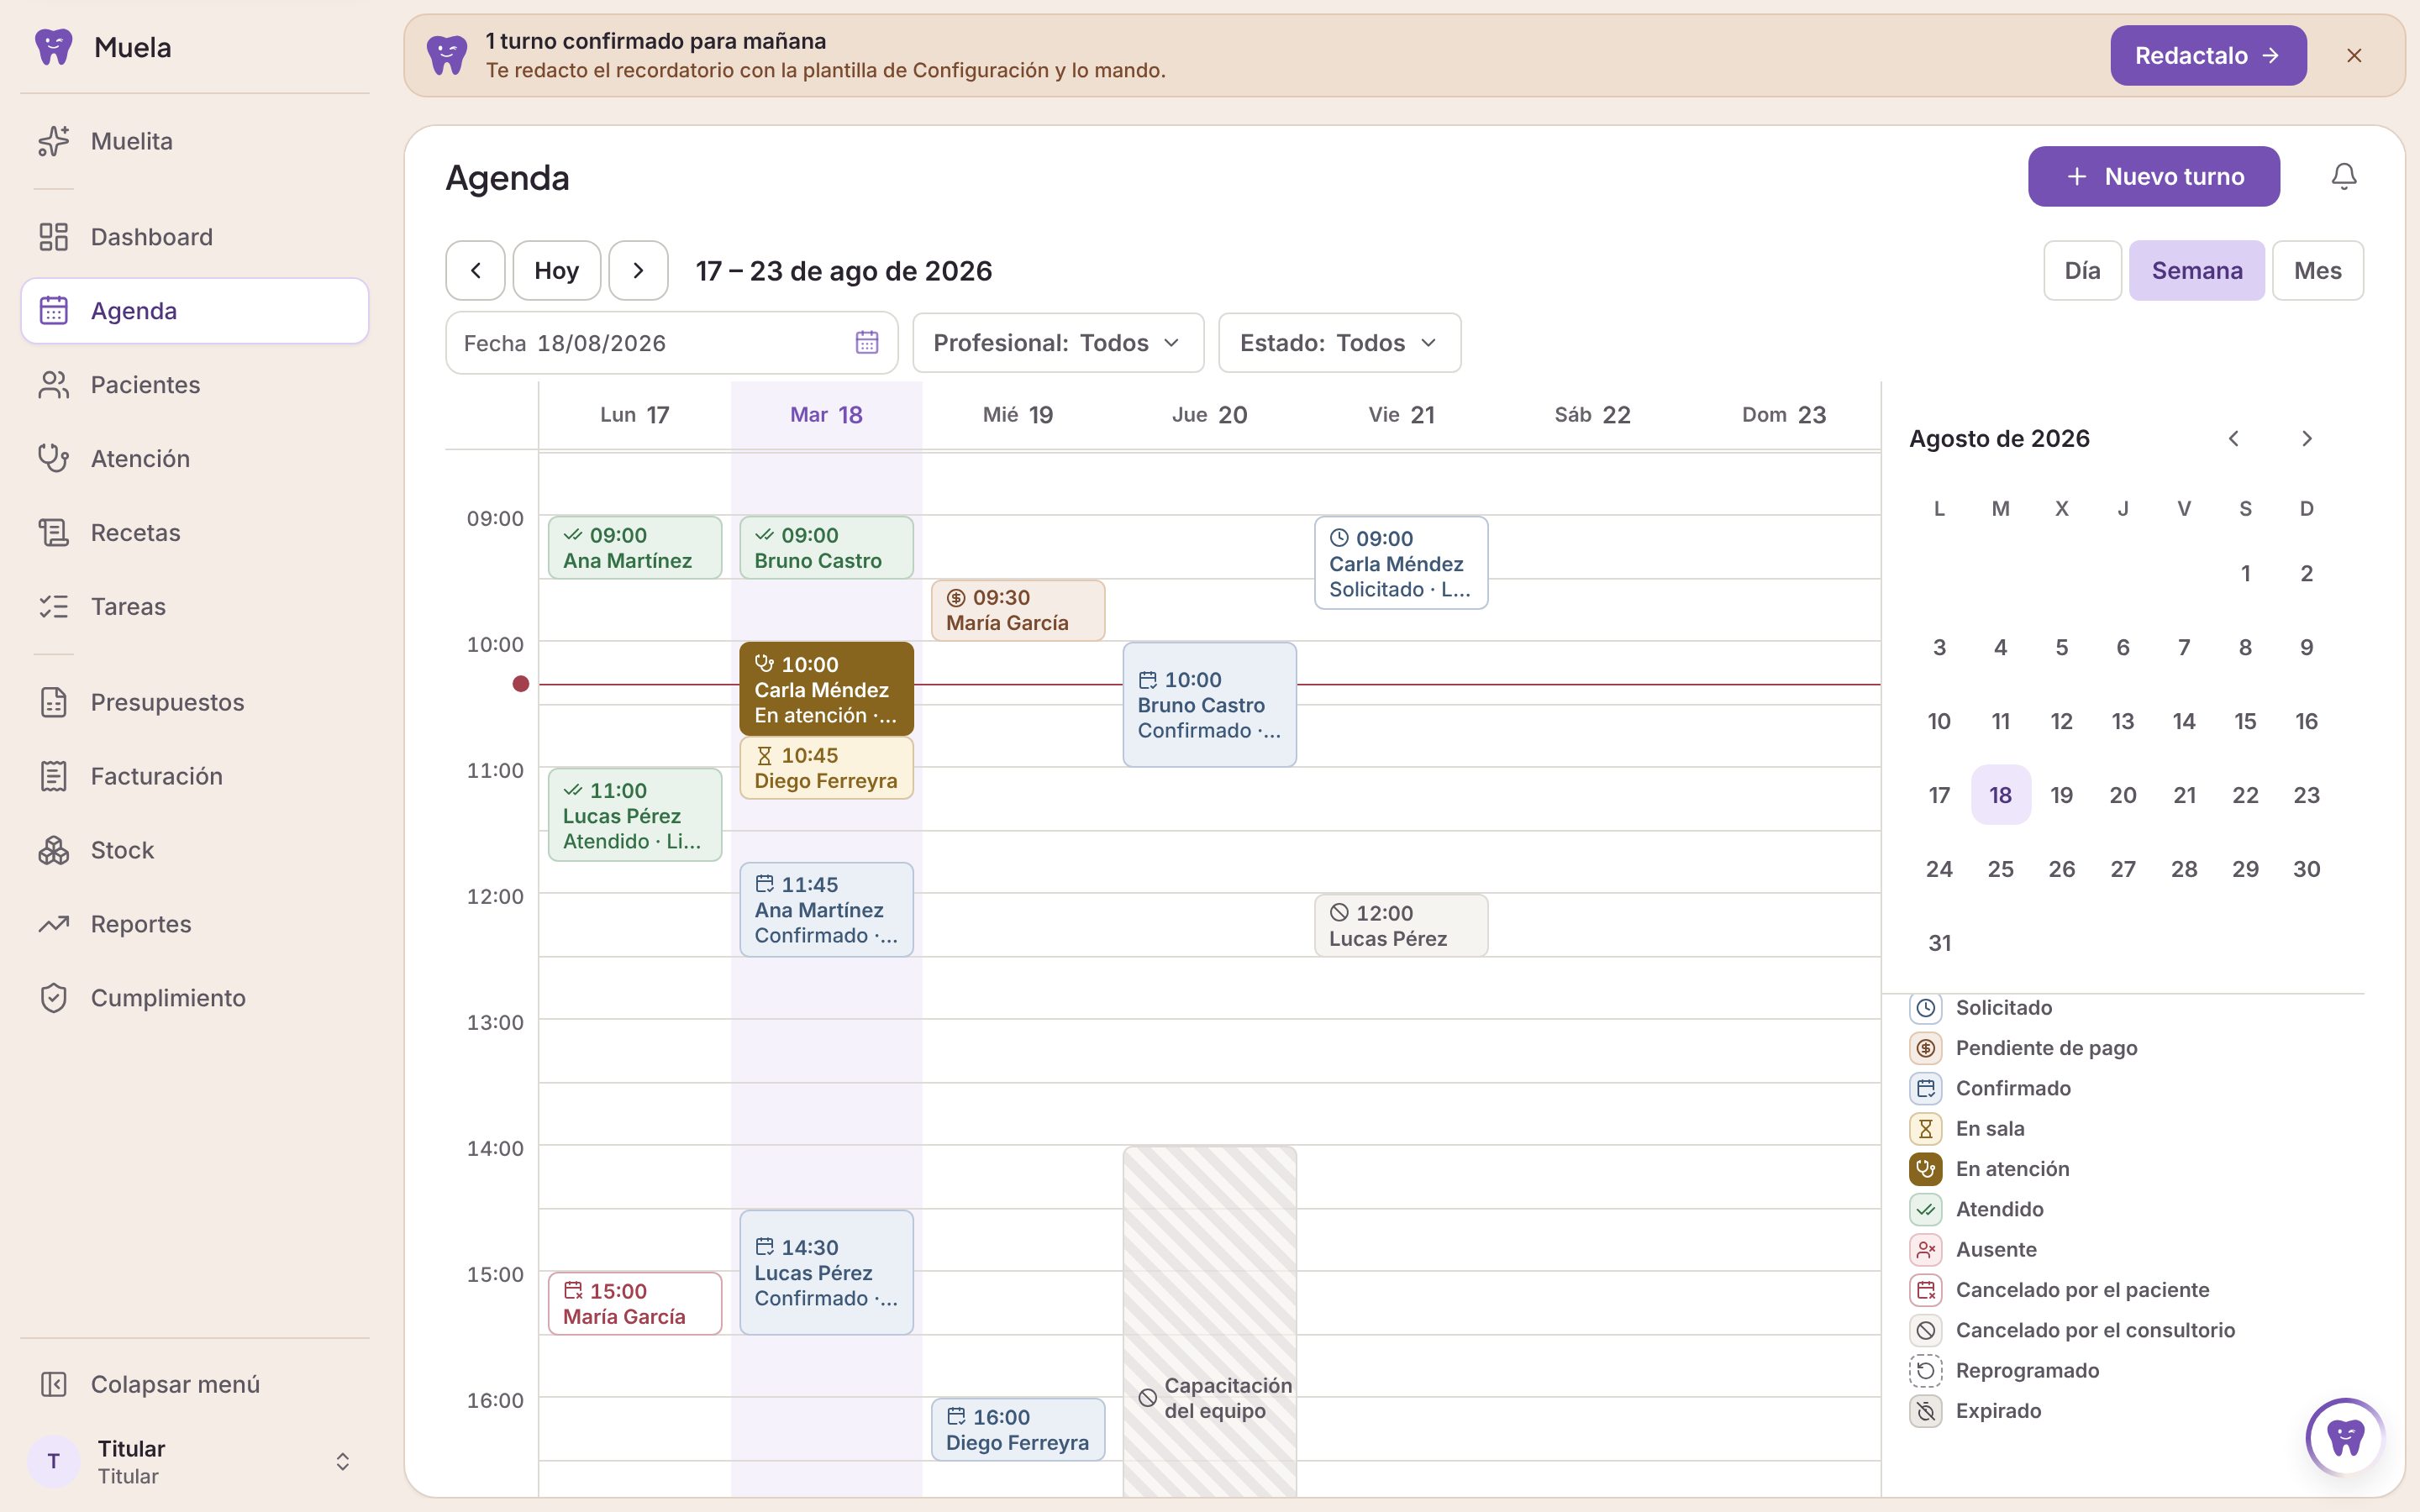2420x1512 pixels.
Task: Open the Tareas list
Action: click(x=194, y=607)
